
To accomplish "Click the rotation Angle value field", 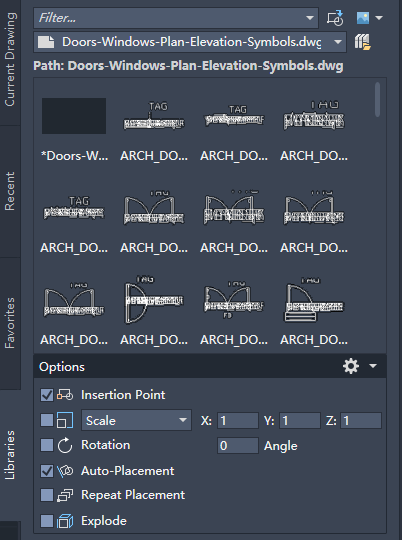I will click(x=238, y=446).
